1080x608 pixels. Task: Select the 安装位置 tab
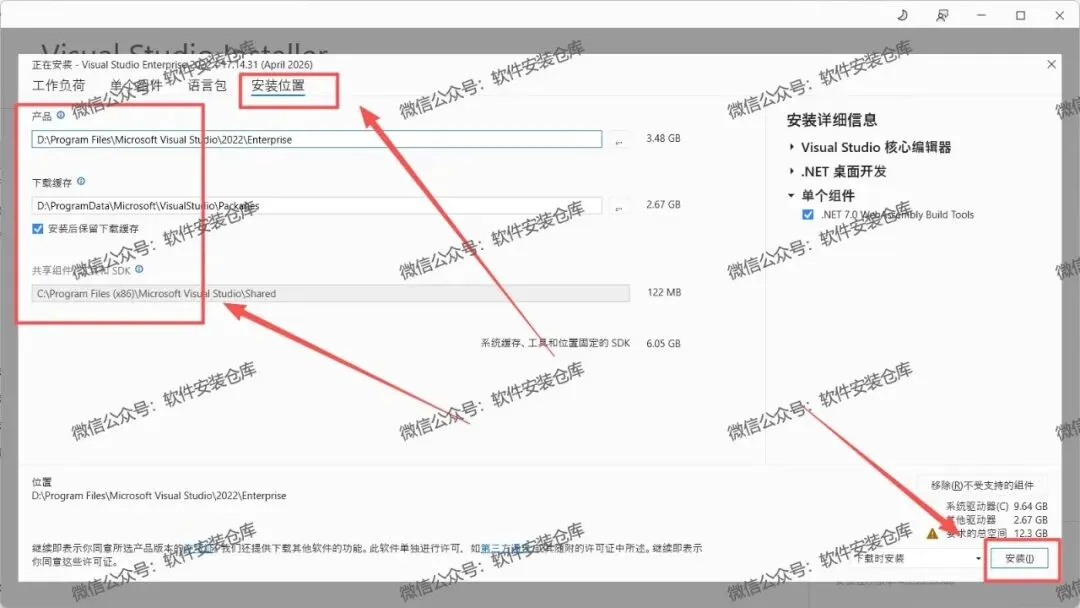pos(278,86)
